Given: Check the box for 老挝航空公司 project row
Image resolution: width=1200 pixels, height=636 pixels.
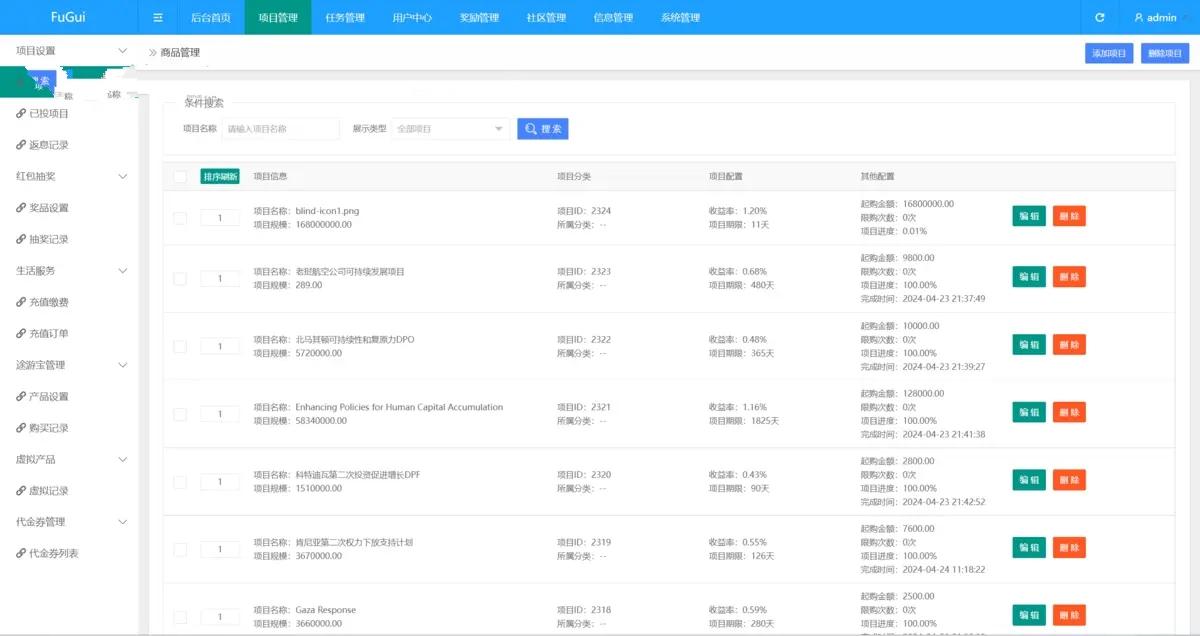Looking at the screenshot, I should [x=180, y=279].
